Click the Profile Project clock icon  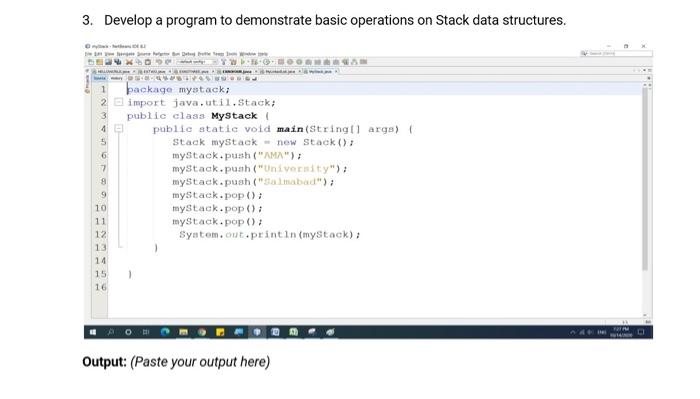pyautogui.click(x=266, y=62)
